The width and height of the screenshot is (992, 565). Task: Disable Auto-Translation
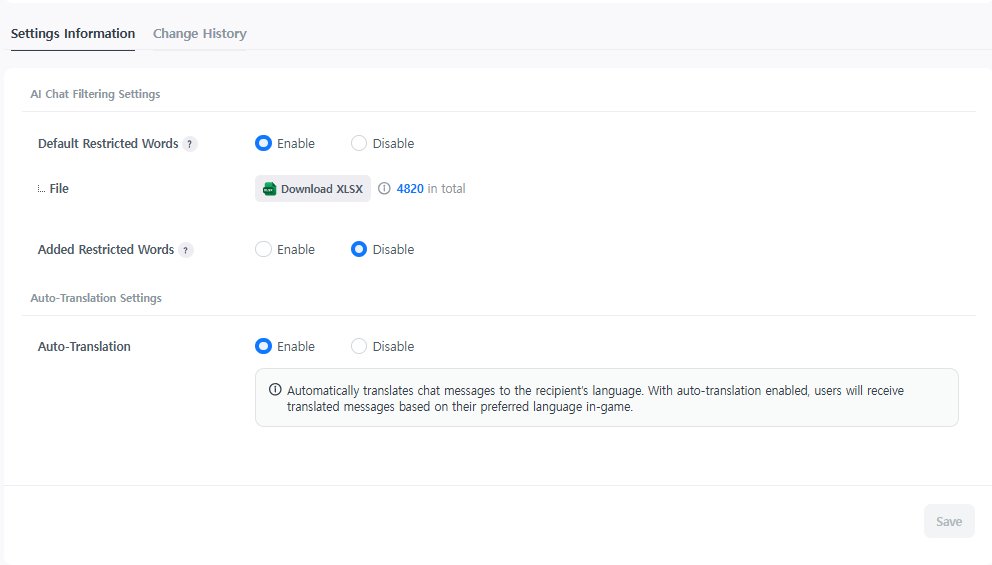pos(359,346)
